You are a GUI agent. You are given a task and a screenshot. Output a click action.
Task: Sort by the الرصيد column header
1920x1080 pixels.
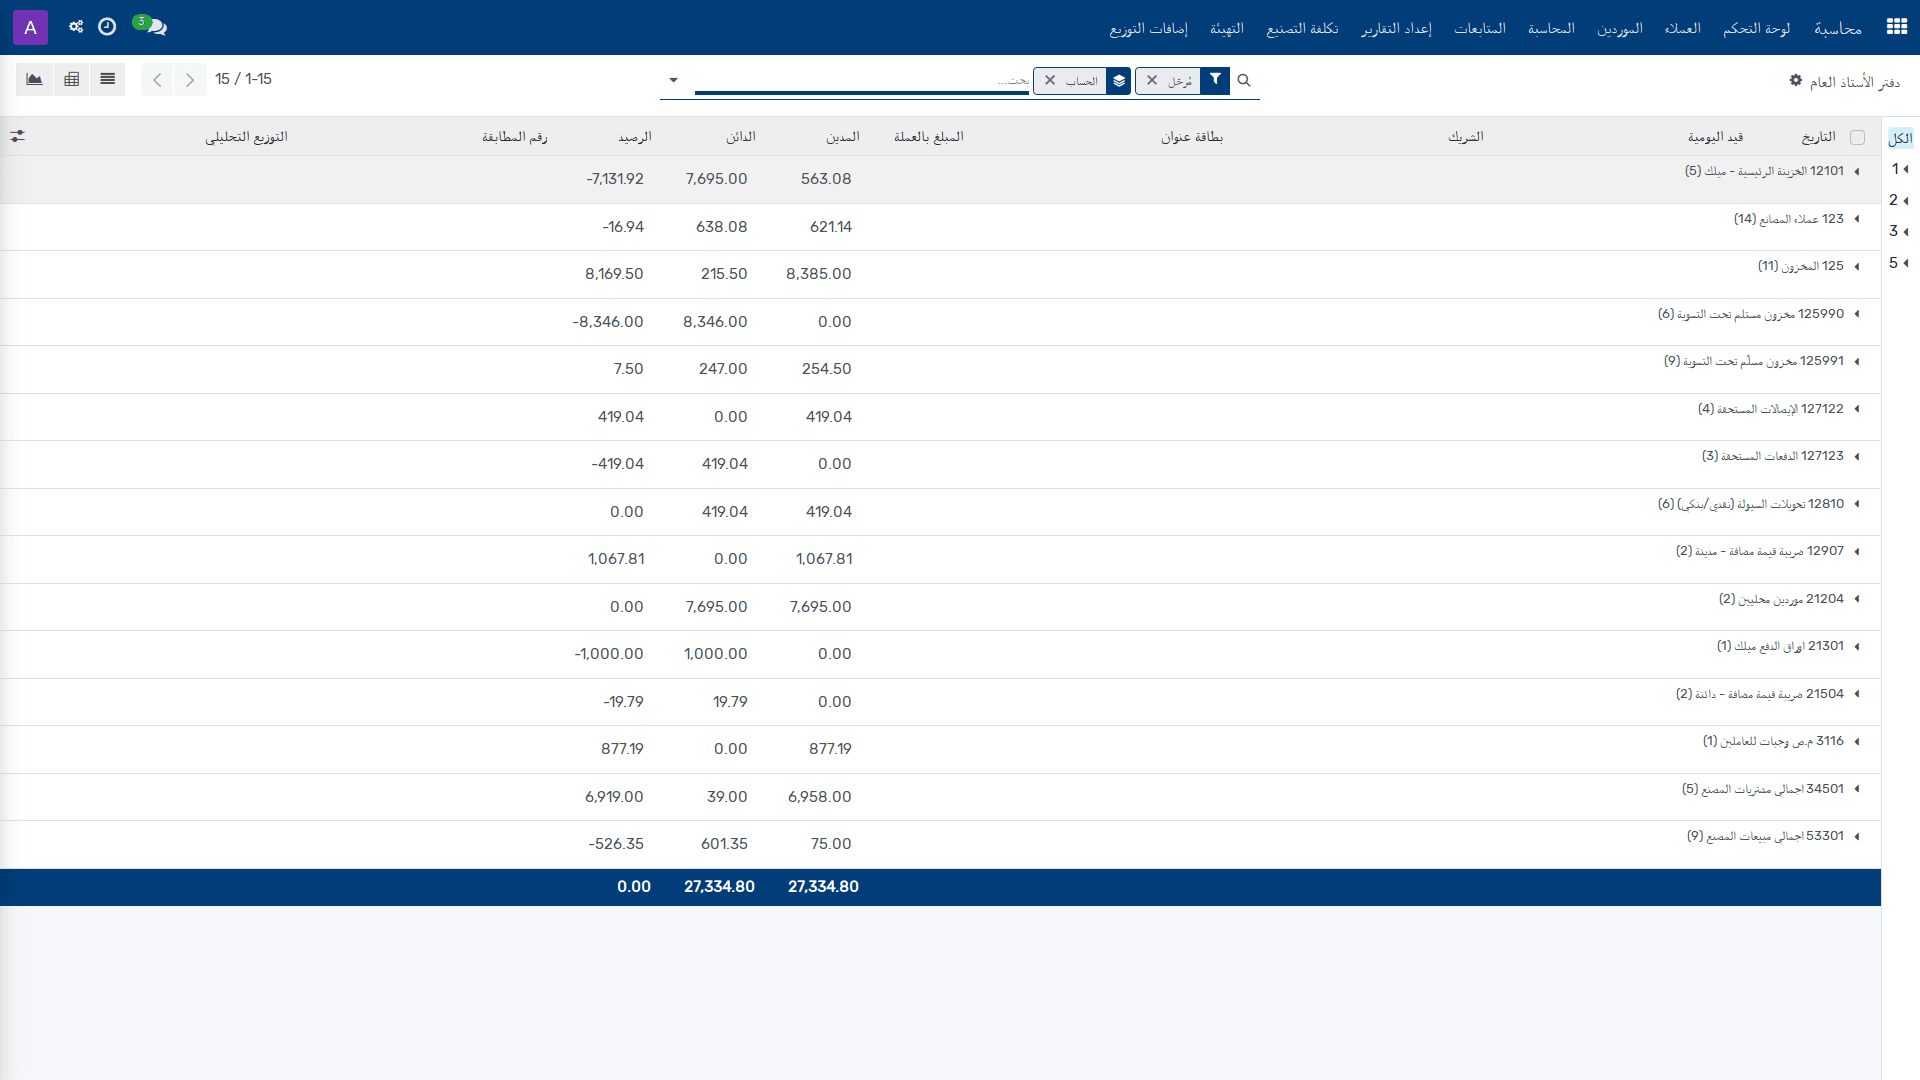coord(634,137)
